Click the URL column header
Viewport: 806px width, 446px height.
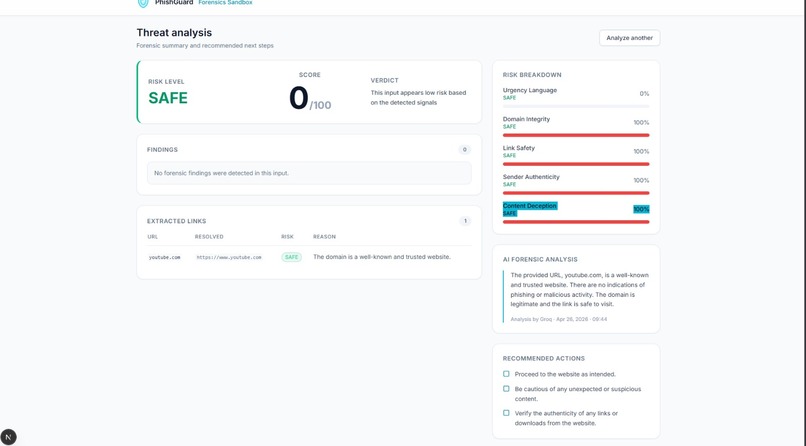[x=153, y=237]
